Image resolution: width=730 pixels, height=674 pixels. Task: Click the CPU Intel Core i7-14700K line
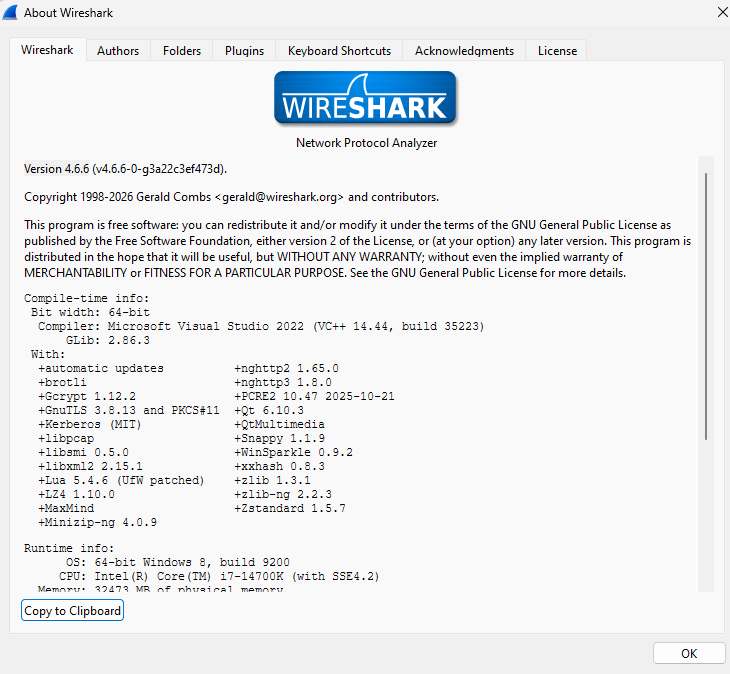tap(219, 576)
